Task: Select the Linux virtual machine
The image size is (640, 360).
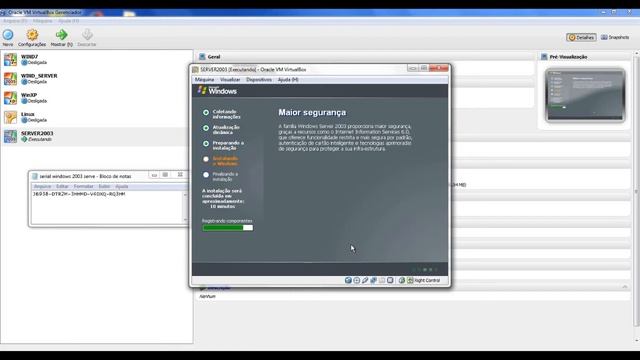Action: (x=97, y=117)
